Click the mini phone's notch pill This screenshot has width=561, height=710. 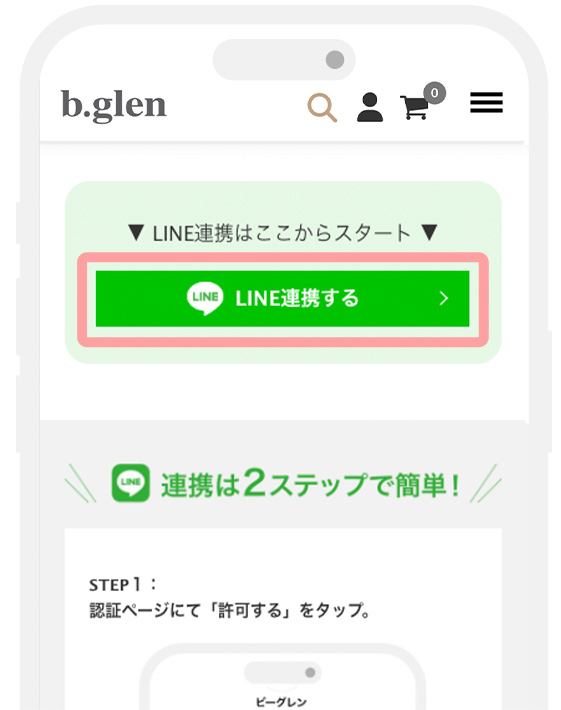point(283,672)
